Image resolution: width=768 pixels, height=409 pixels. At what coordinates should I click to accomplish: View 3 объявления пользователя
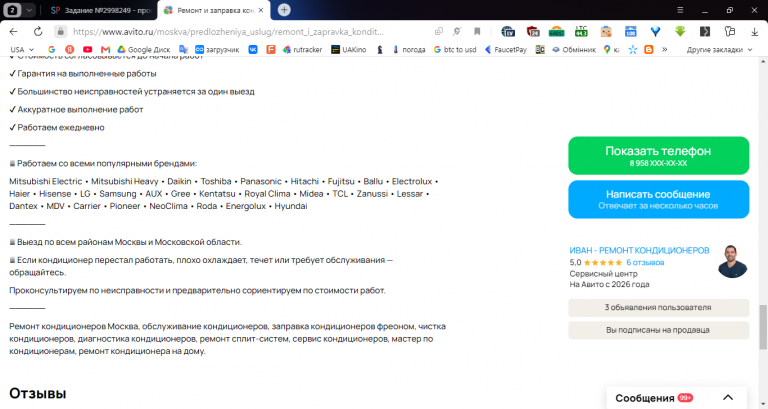coord(658,308)
